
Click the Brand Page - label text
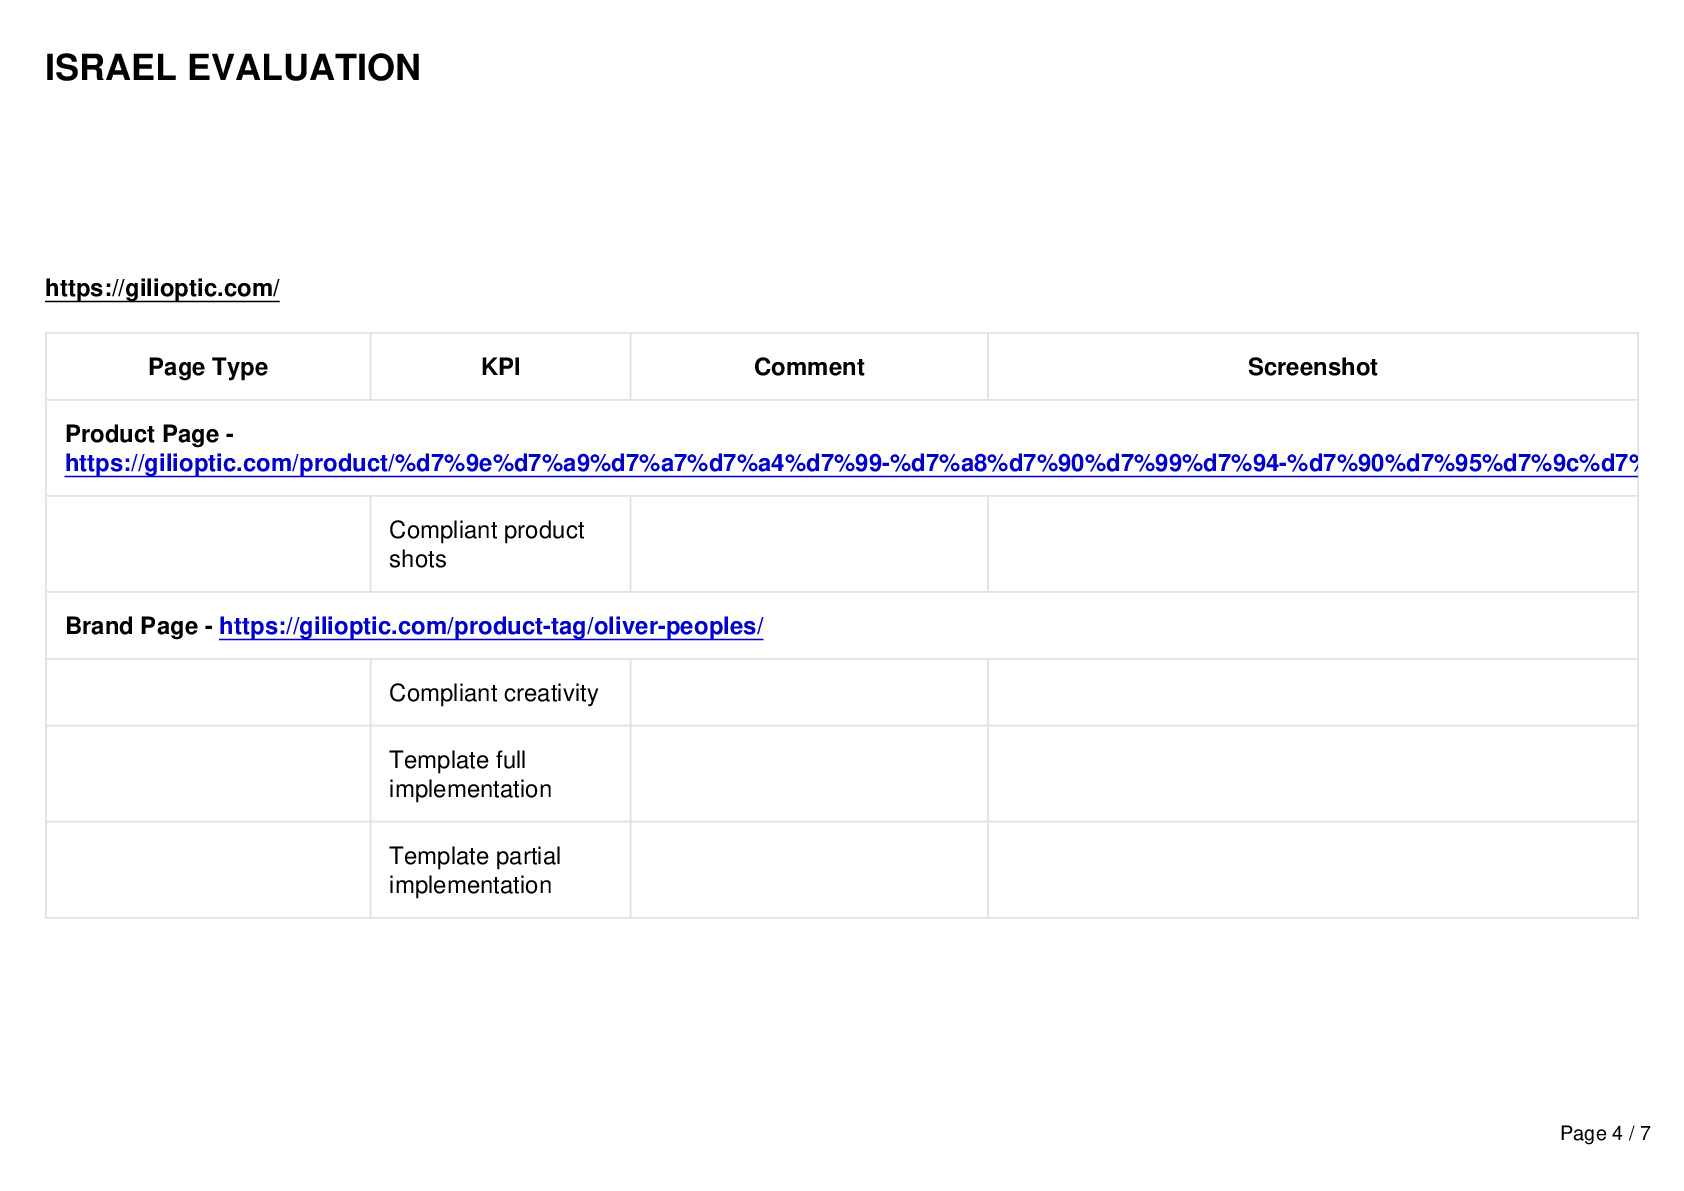139,626
